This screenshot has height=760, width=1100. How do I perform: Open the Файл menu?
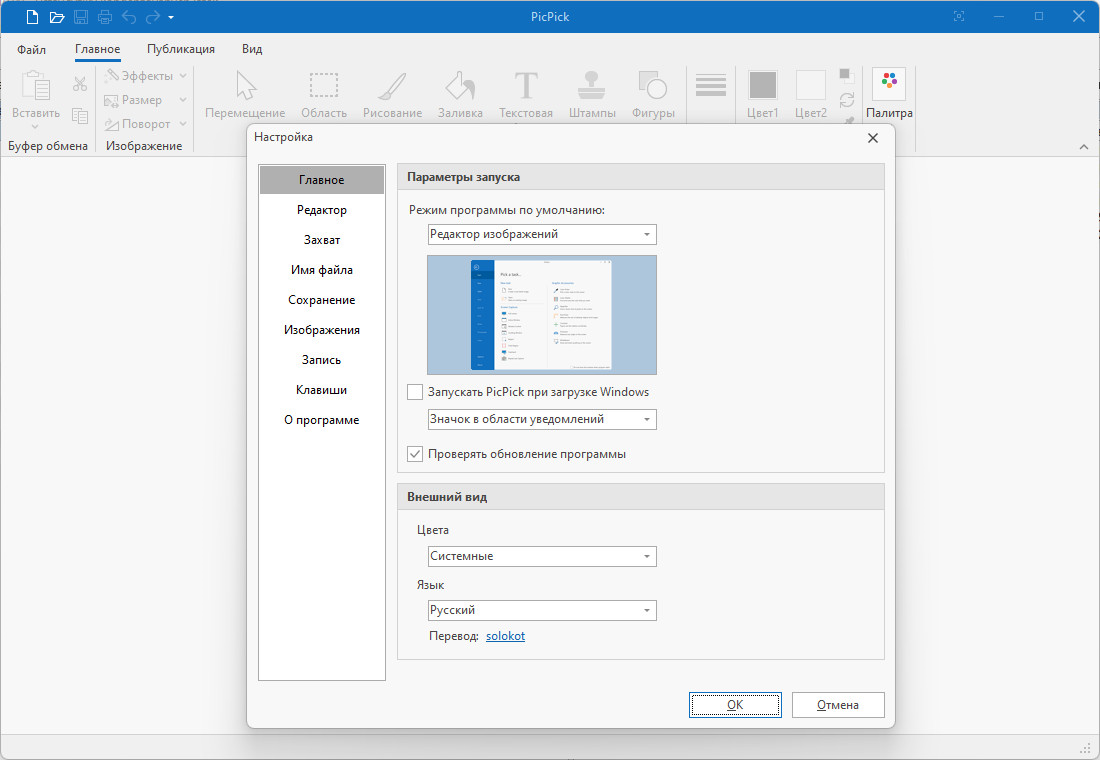32,49
